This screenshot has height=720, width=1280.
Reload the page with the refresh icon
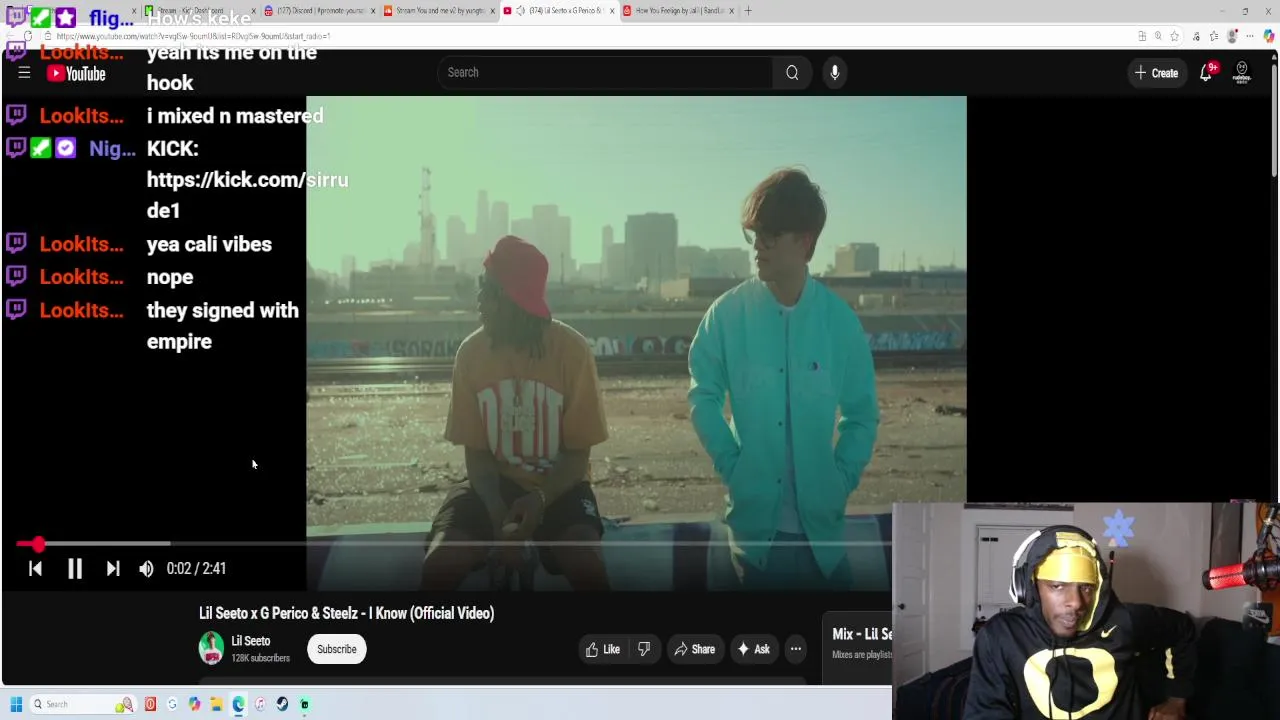[x=27, y=36]
